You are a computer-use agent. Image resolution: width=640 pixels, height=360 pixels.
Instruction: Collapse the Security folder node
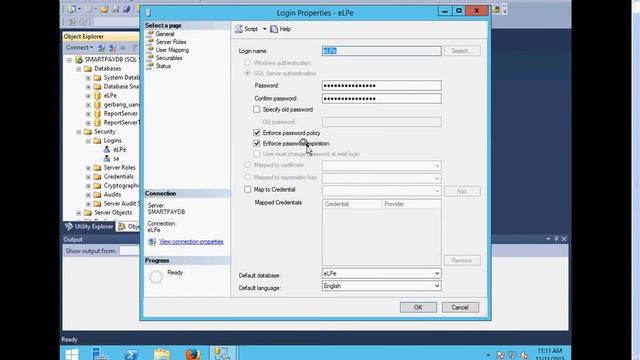pyautogui.click(x=78, y=132)
